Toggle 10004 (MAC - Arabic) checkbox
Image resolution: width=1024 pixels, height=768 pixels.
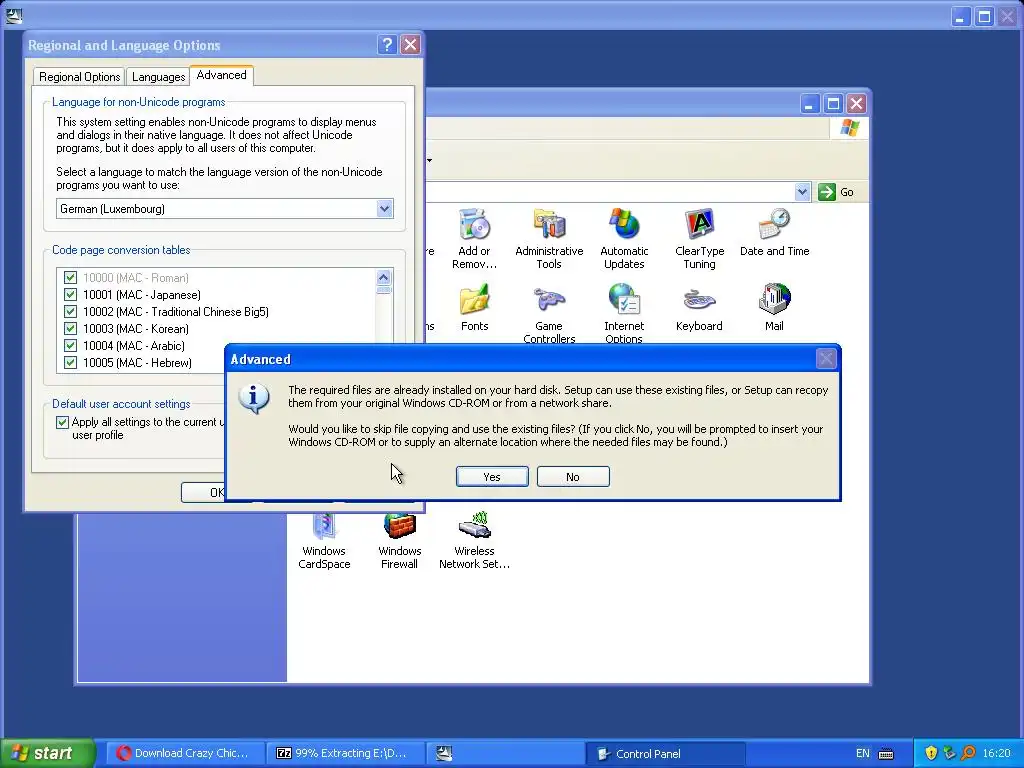71,345
